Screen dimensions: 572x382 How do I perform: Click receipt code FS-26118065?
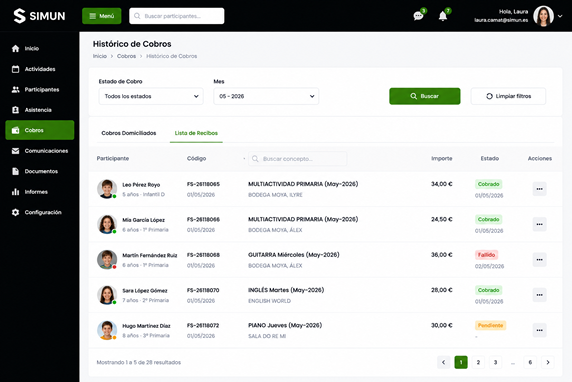203,184
